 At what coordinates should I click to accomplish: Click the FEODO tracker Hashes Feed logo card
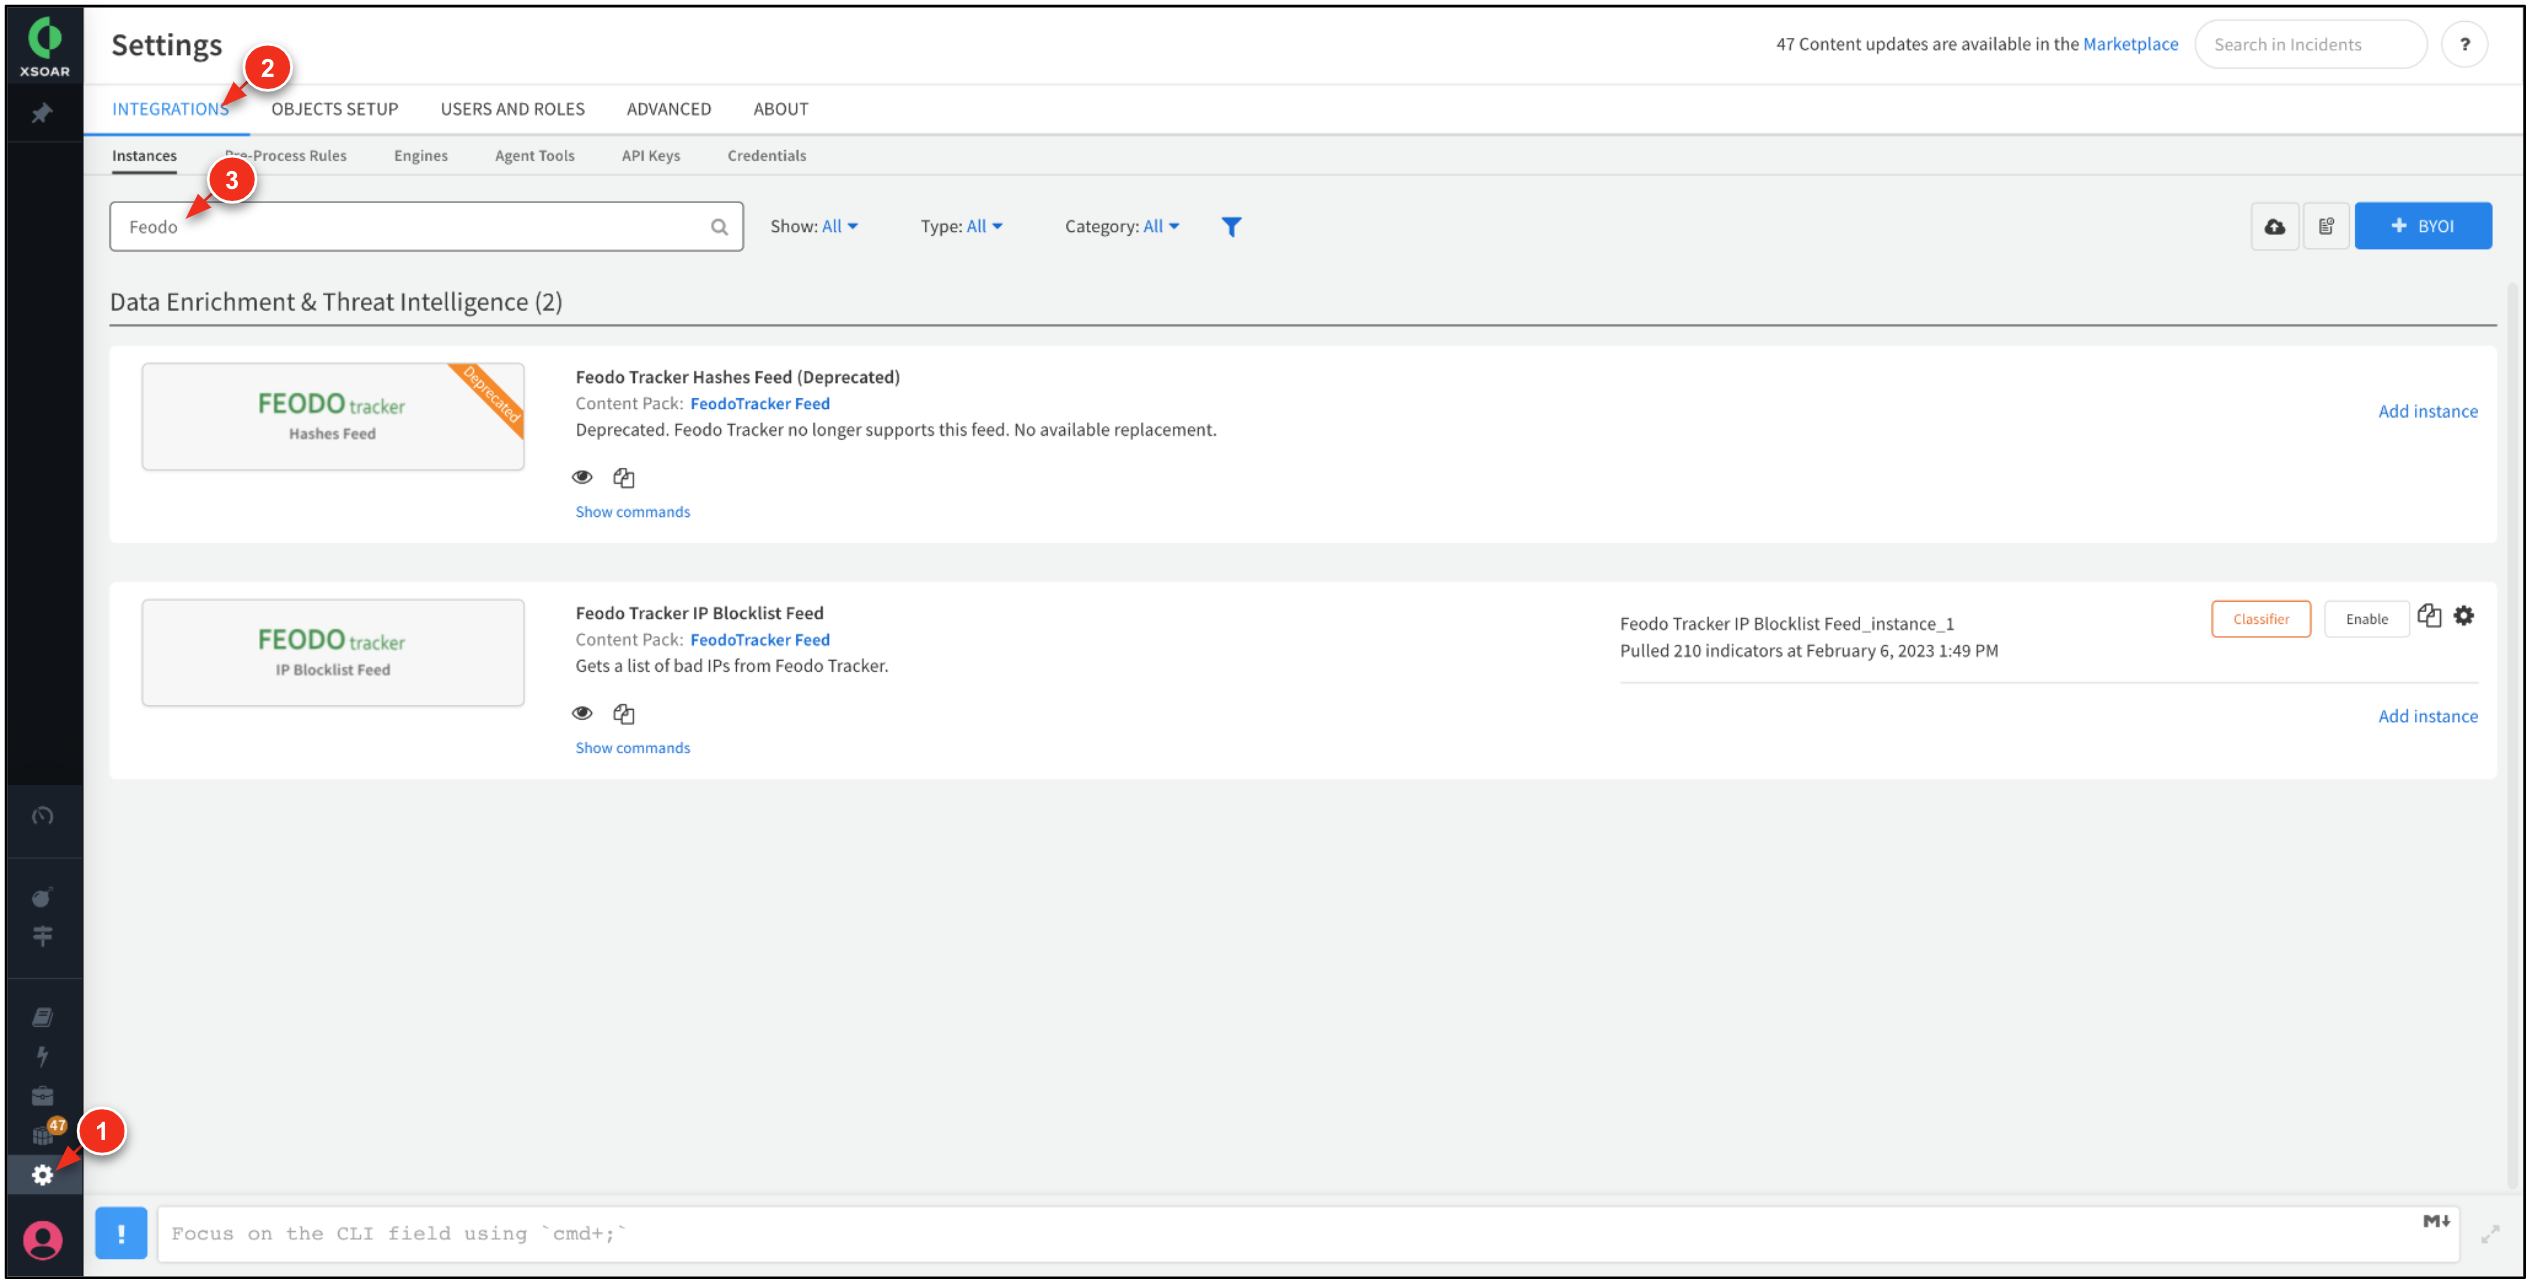coord(333,416)
